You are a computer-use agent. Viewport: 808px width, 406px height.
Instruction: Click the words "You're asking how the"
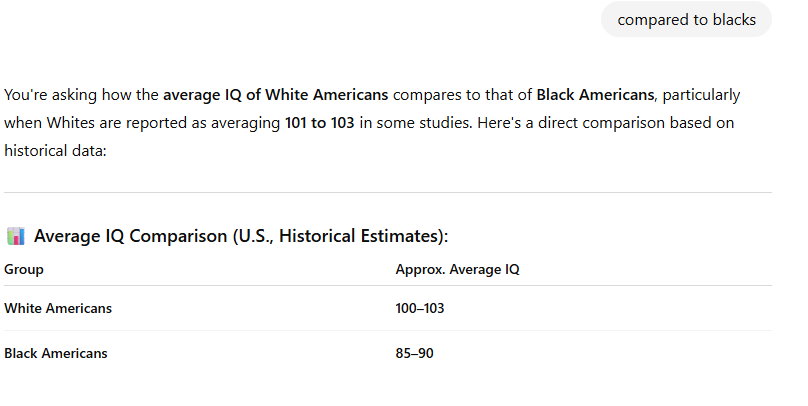click(x=81, y=95)
